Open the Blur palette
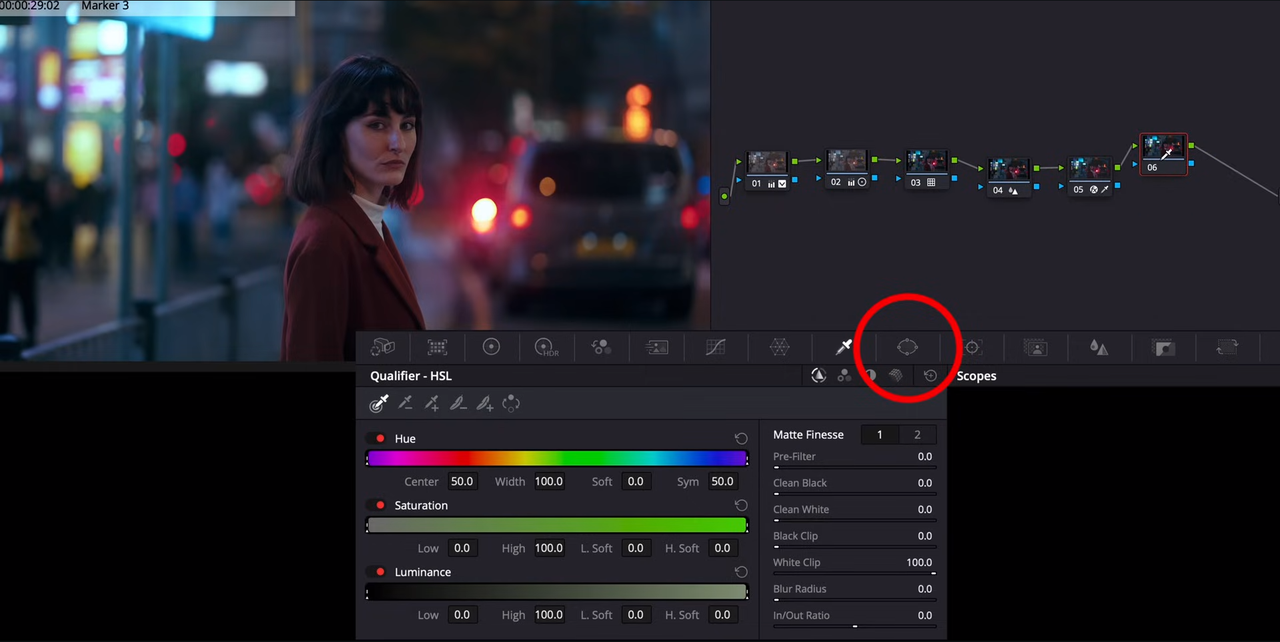The image size is (1280, 642). click(x=1099, y=347)
